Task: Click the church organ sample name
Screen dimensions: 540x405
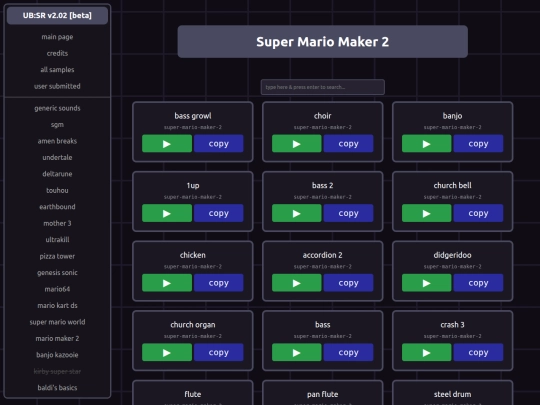Action: pos(193,325)
